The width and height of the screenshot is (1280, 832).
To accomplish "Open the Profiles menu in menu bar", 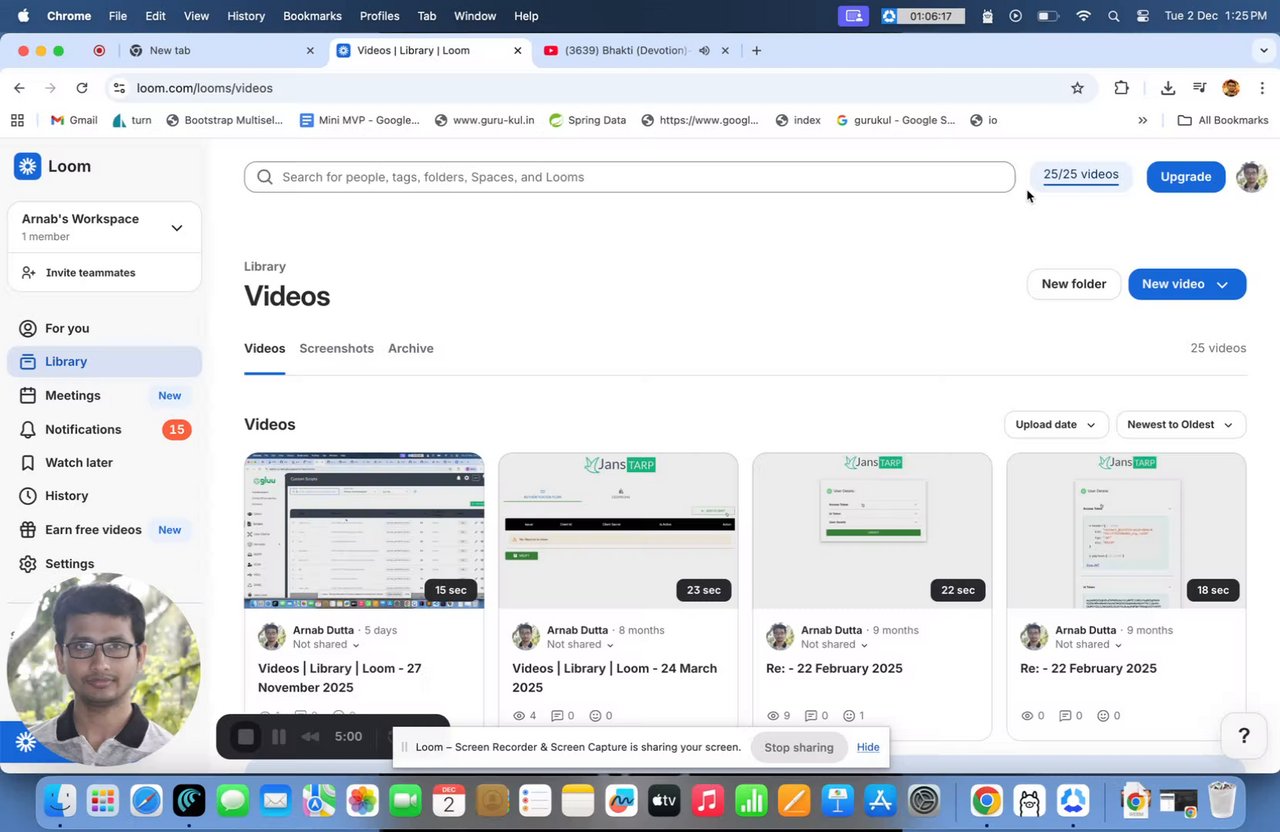I will 379,16.
